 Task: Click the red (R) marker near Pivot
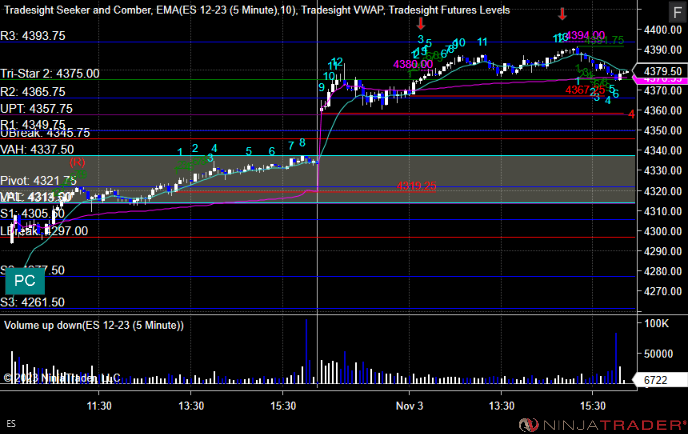click(77, 162)
